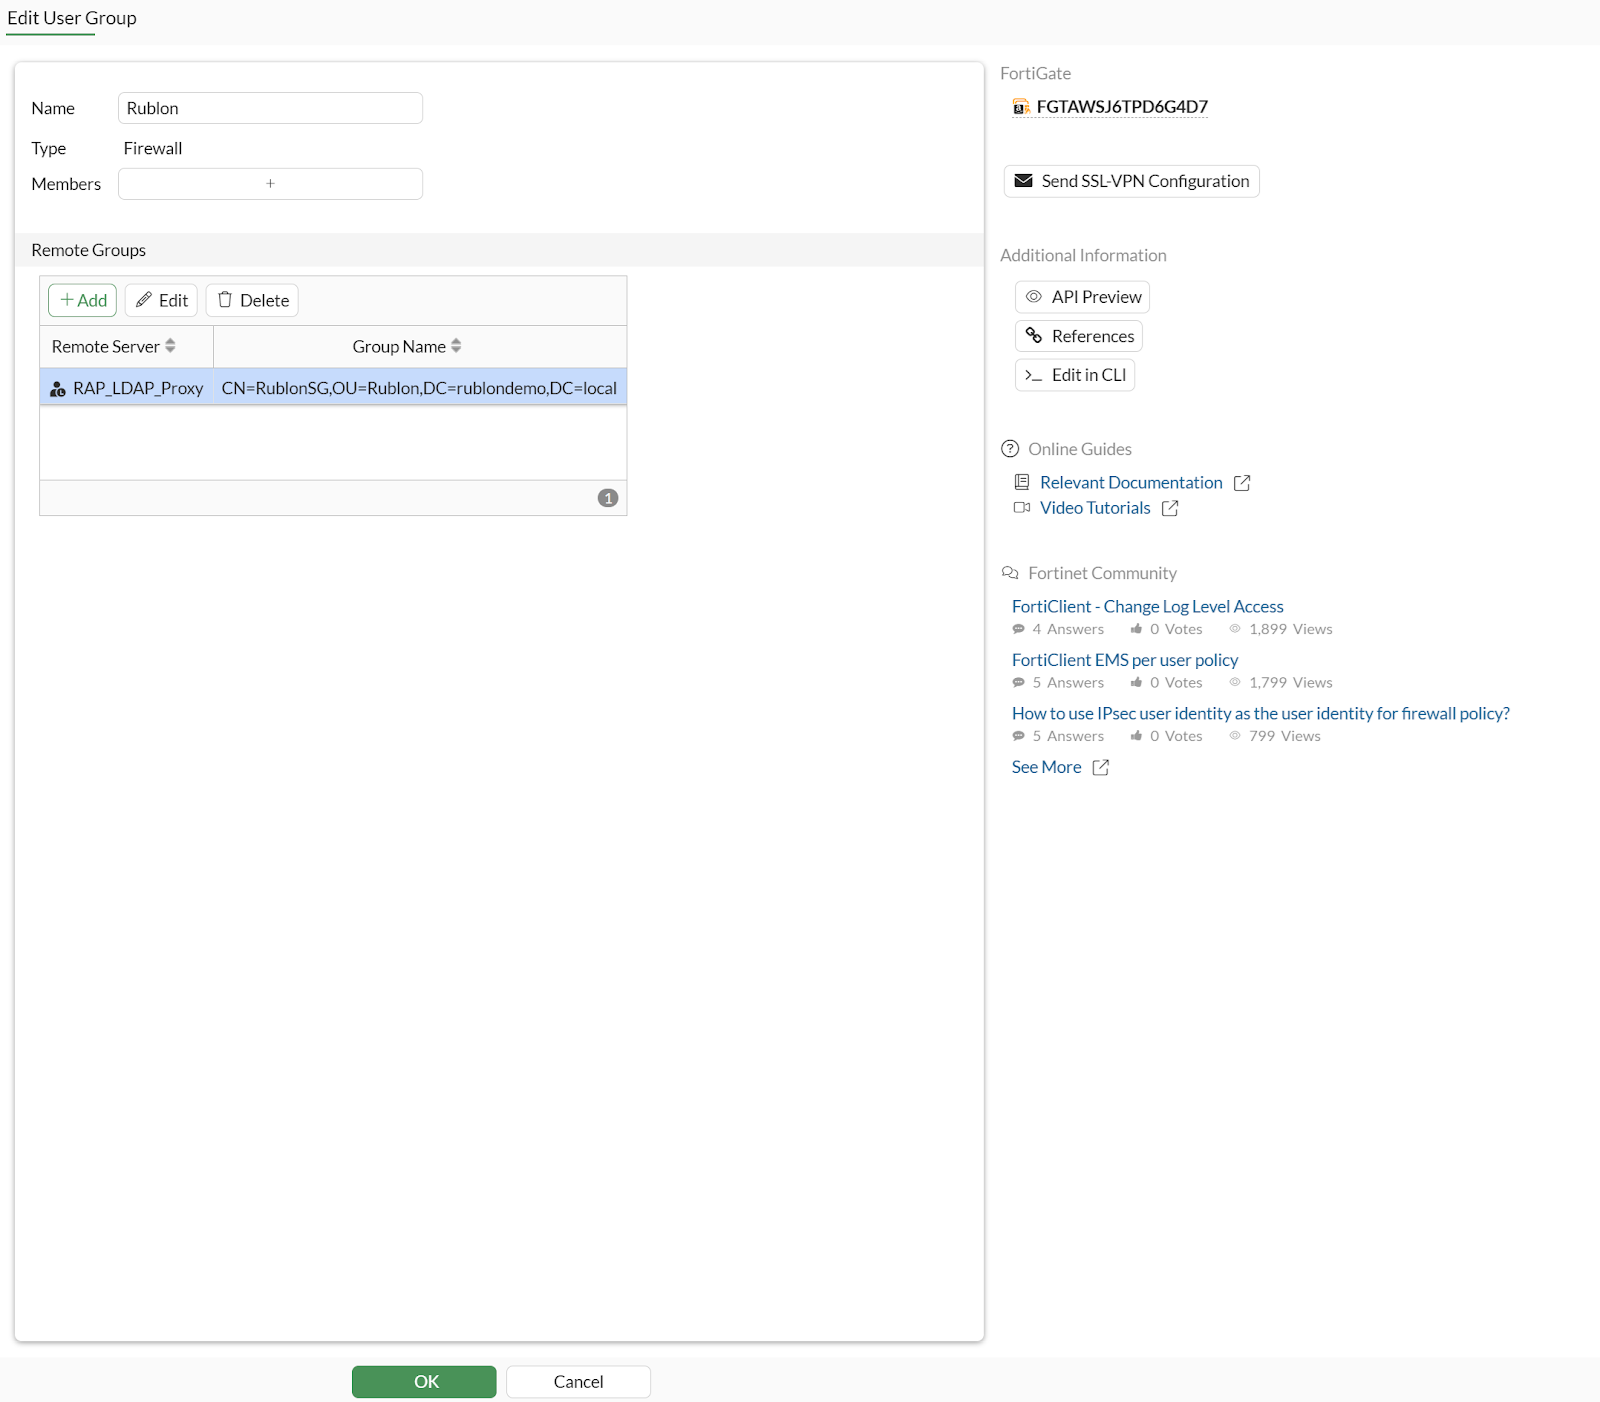Click external link icon beside See More
This screenshot has height=1402, width=1600.
point(1101,767)
